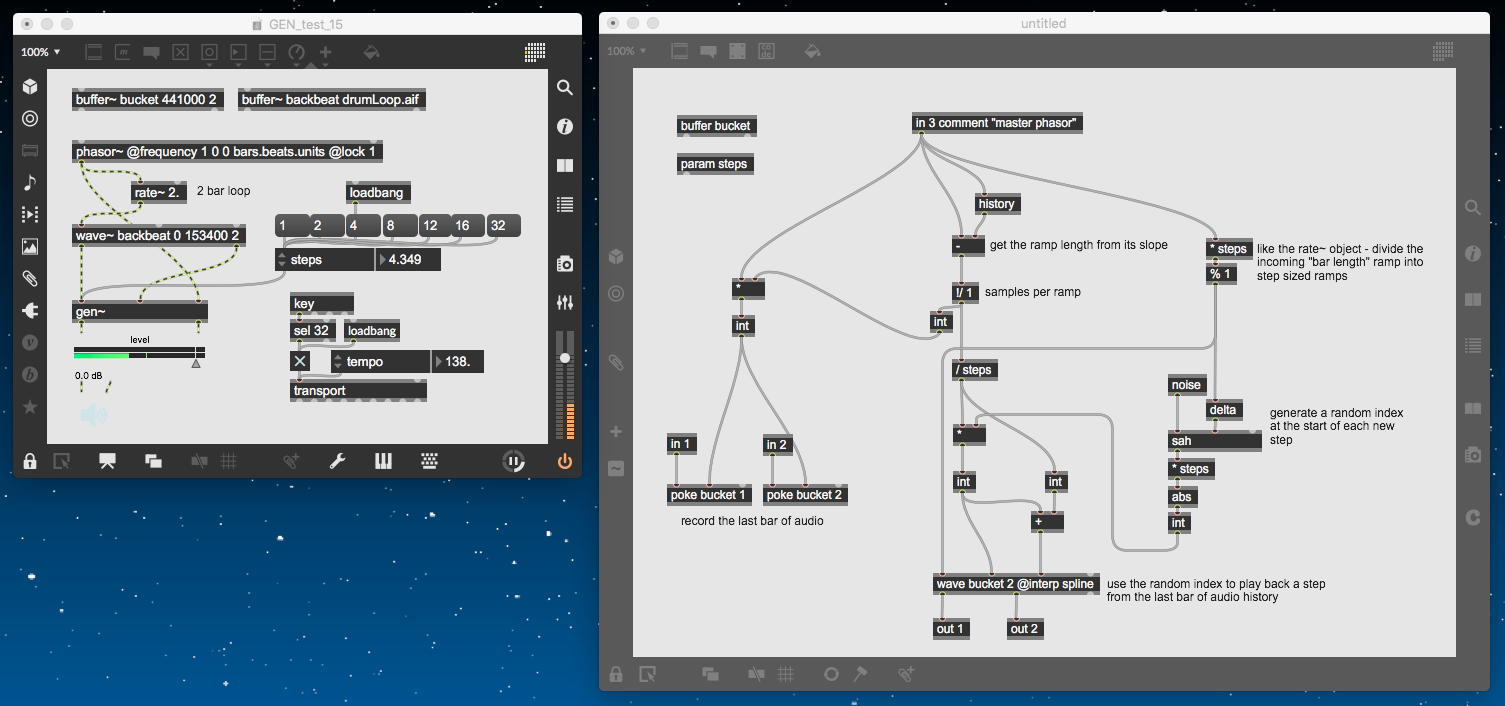Click the steps value field 4.349
The width and height of the screenshot is (1505, 706).
[409, 260]
